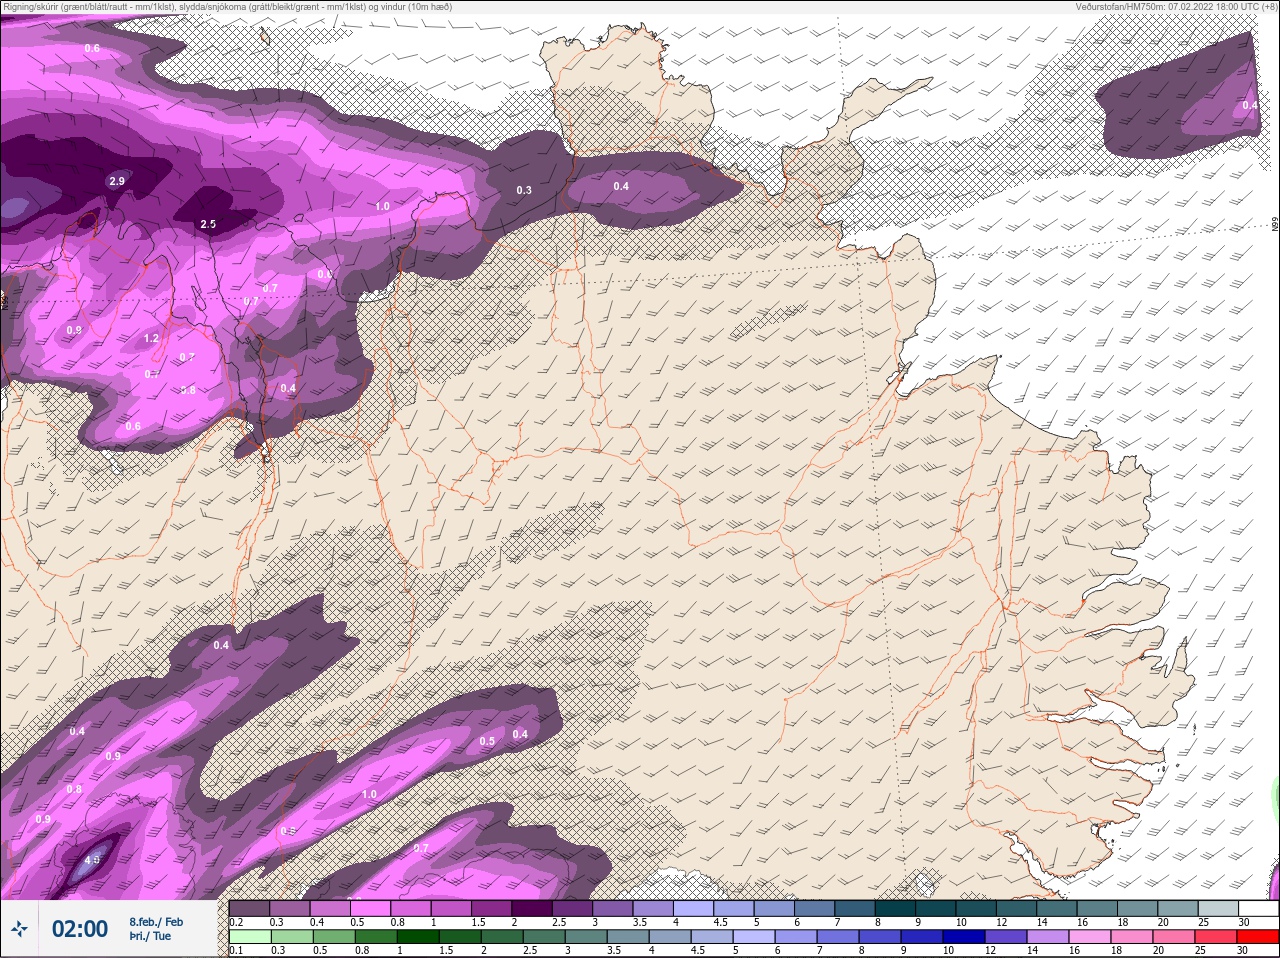The image size is (1280, 958).
Task: Click the white swatch ending the upper legend row
Action: click(x=1258, y=908)
